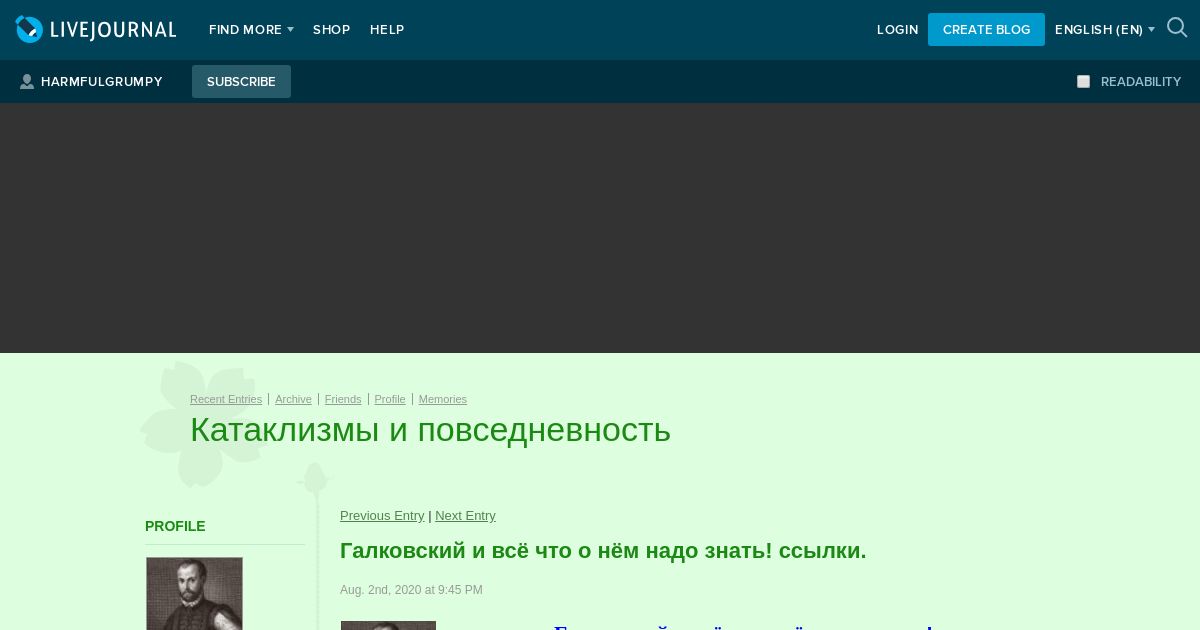Open the post title about Галковский
This screenshot has width=1200, height=630.
point(603,551)
